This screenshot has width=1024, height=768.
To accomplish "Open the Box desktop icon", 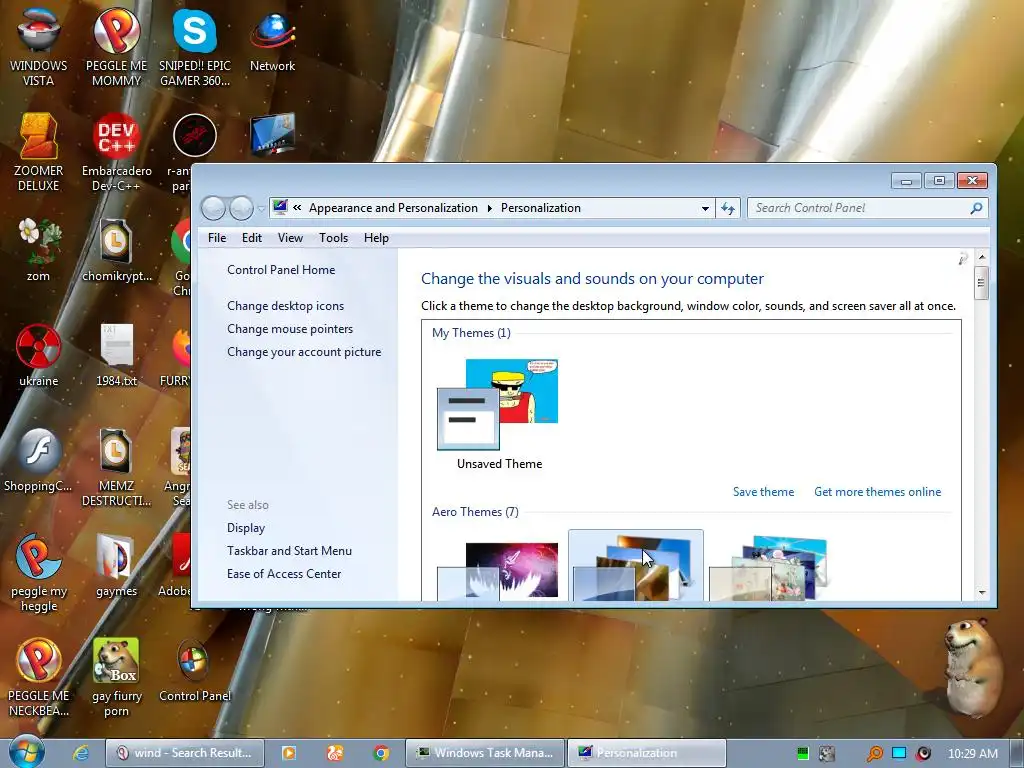I will [x=116, y=678].
